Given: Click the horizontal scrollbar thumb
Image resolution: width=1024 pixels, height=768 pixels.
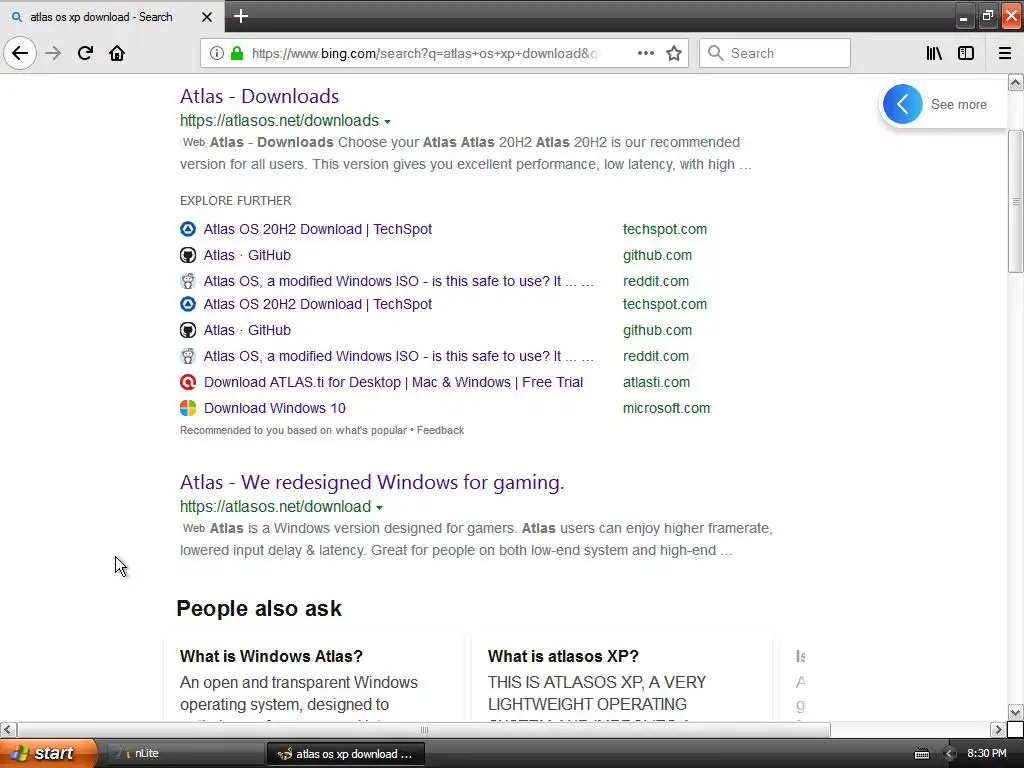Looking at the screenshot, I should tap(424, 729).
